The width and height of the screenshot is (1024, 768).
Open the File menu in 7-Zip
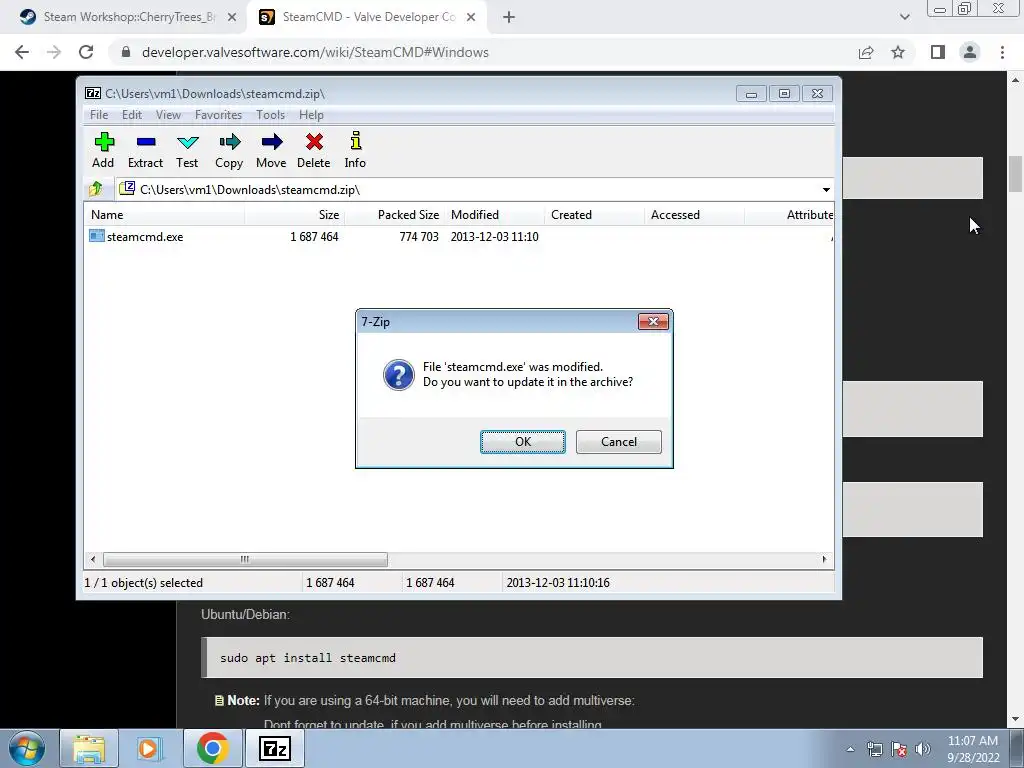99,115
